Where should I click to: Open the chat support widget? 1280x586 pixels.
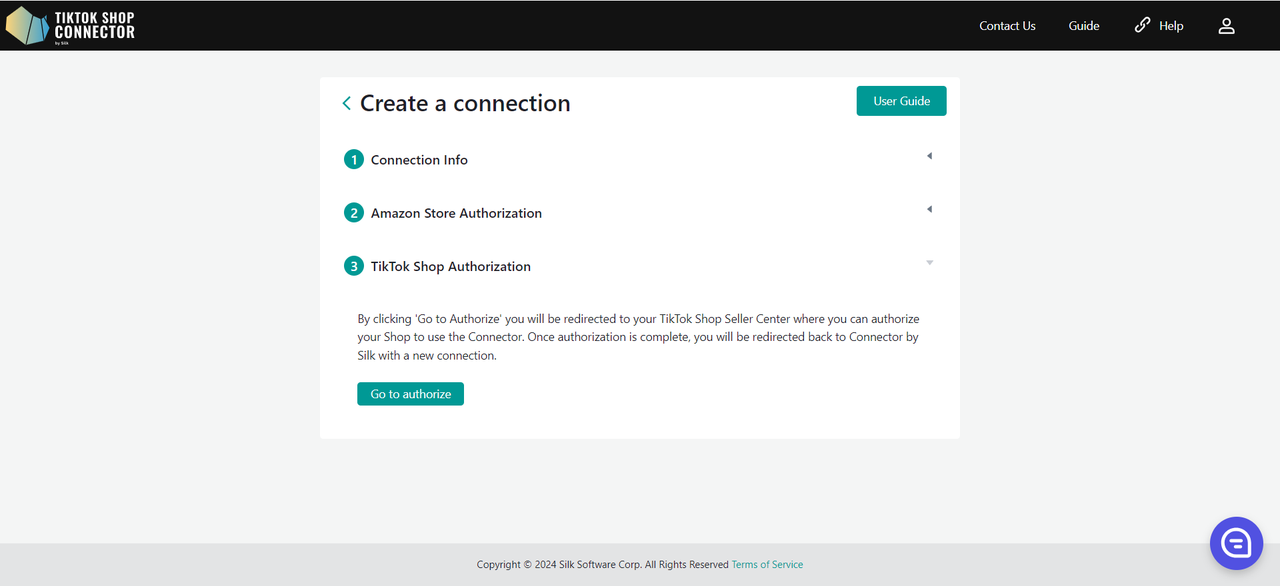pyautogui.click(x=1236, y=543)
